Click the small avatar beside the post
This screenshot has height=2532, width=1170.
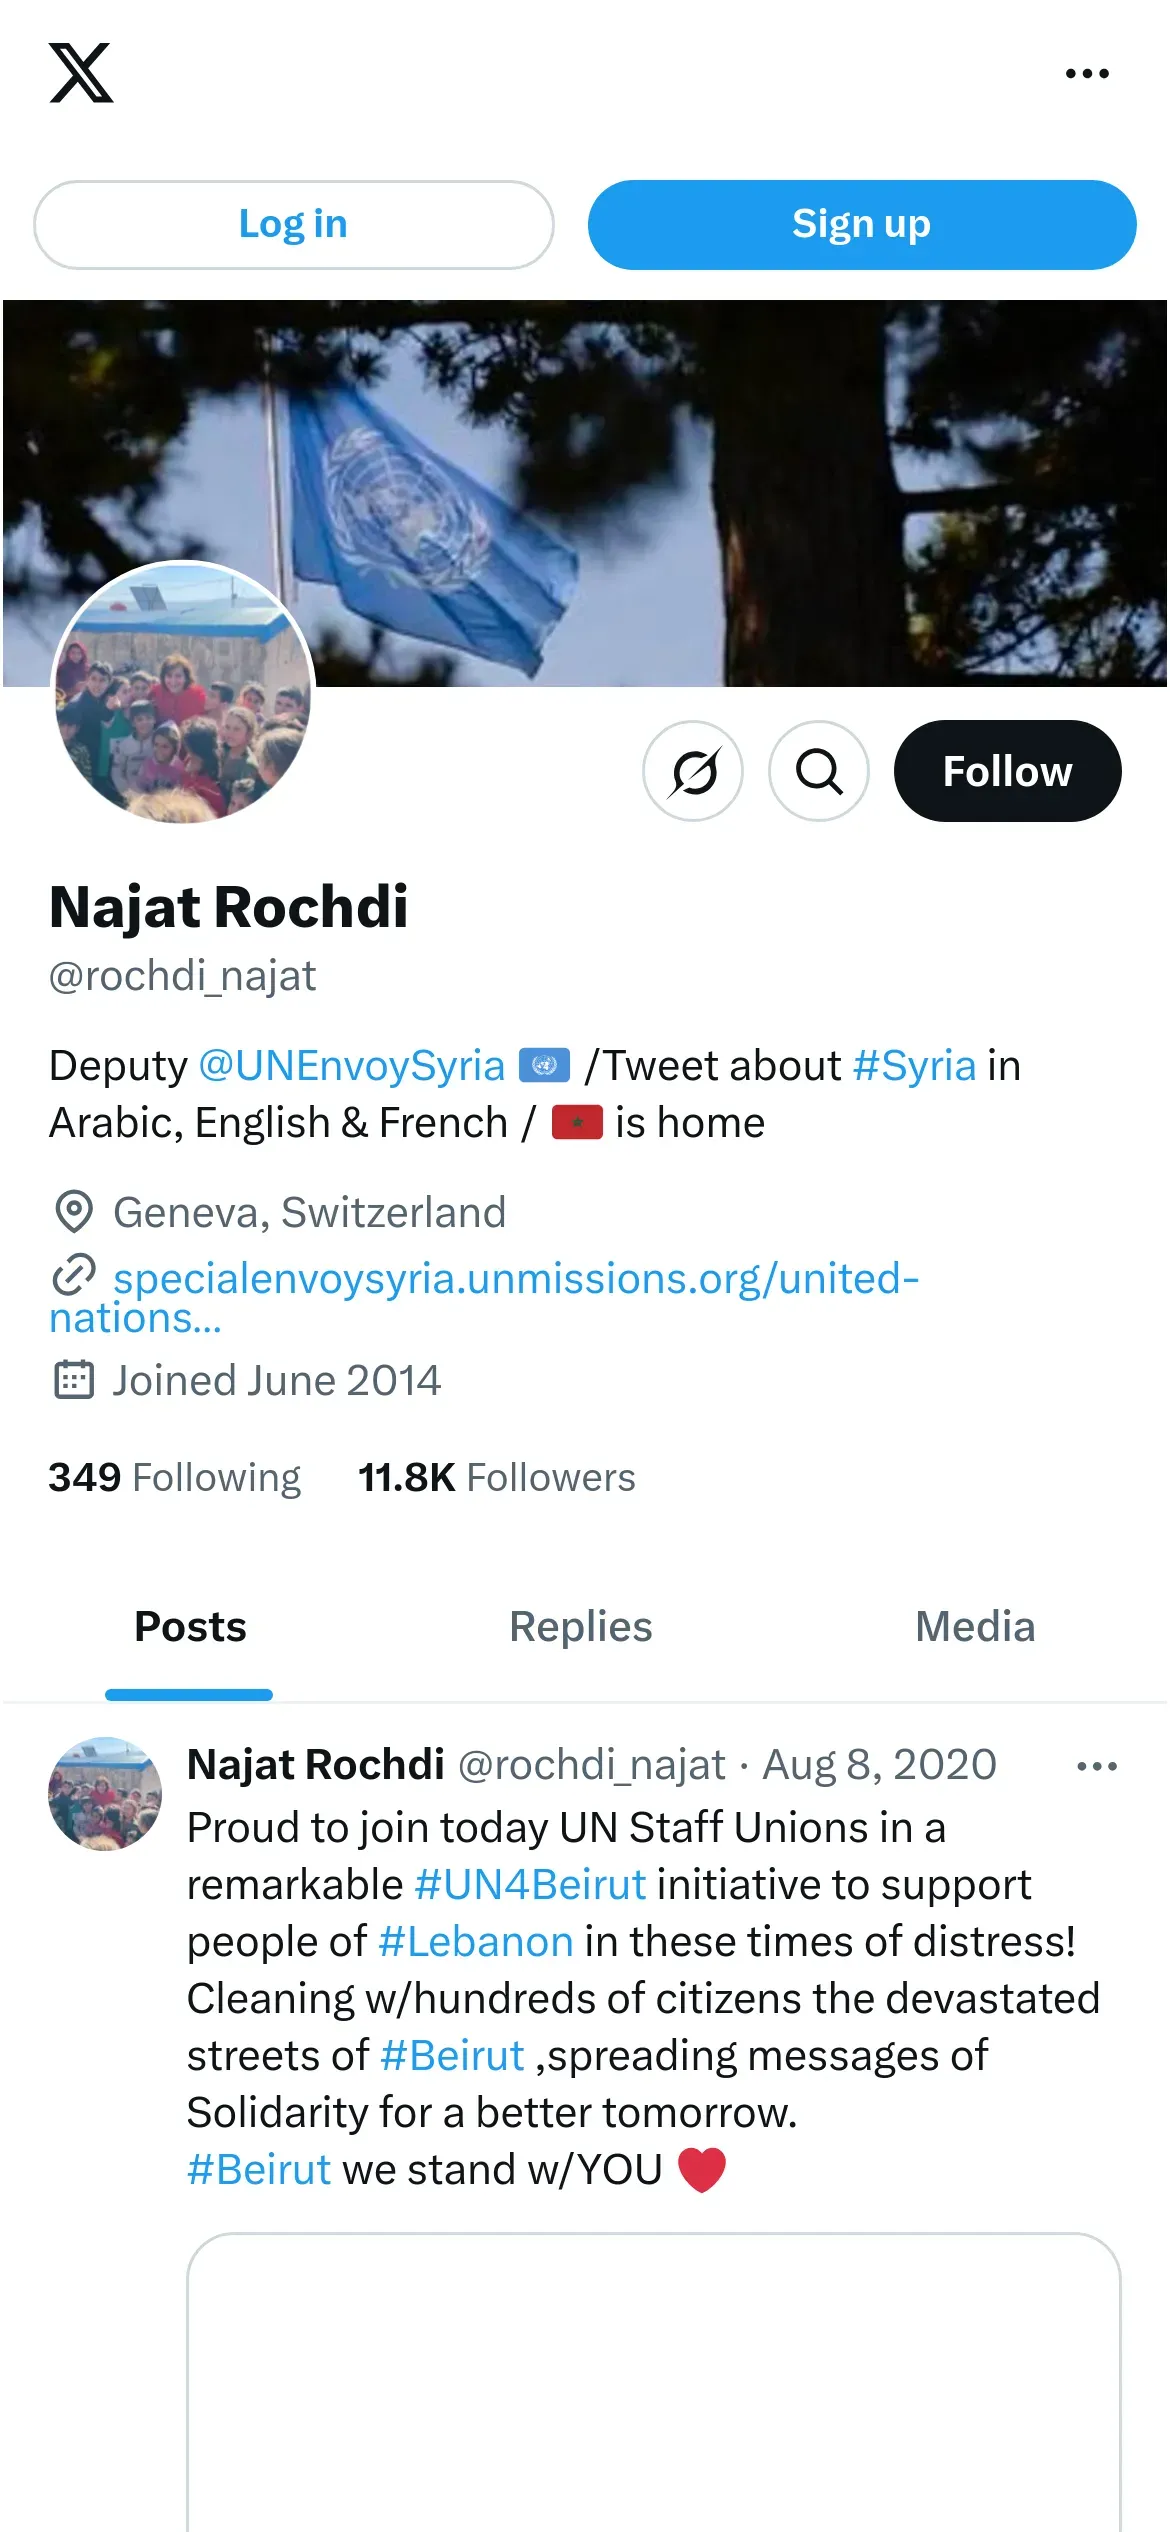pyautogui.click(x=105, y=1794)
